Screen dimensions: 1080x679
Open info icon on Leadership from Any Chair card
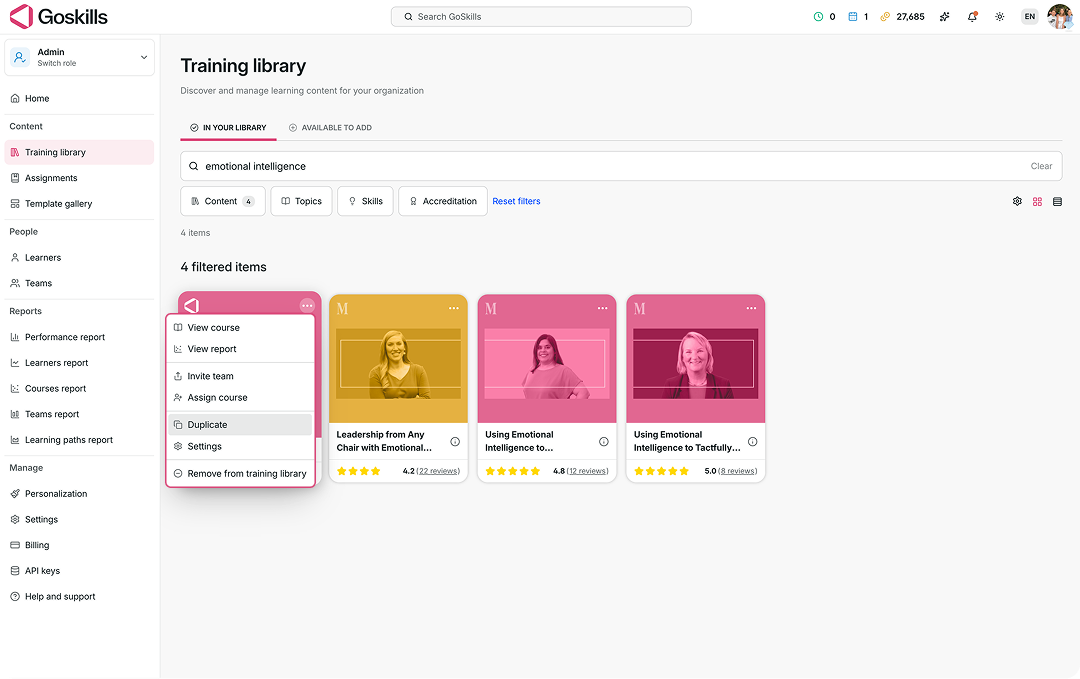pyautogui.click(x=455, y=441)
